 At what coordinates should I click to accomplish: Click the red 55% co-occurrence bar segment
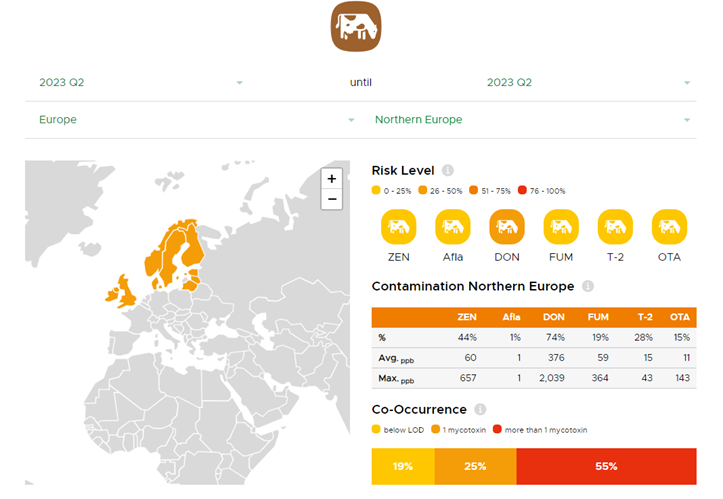click(606, 466)
